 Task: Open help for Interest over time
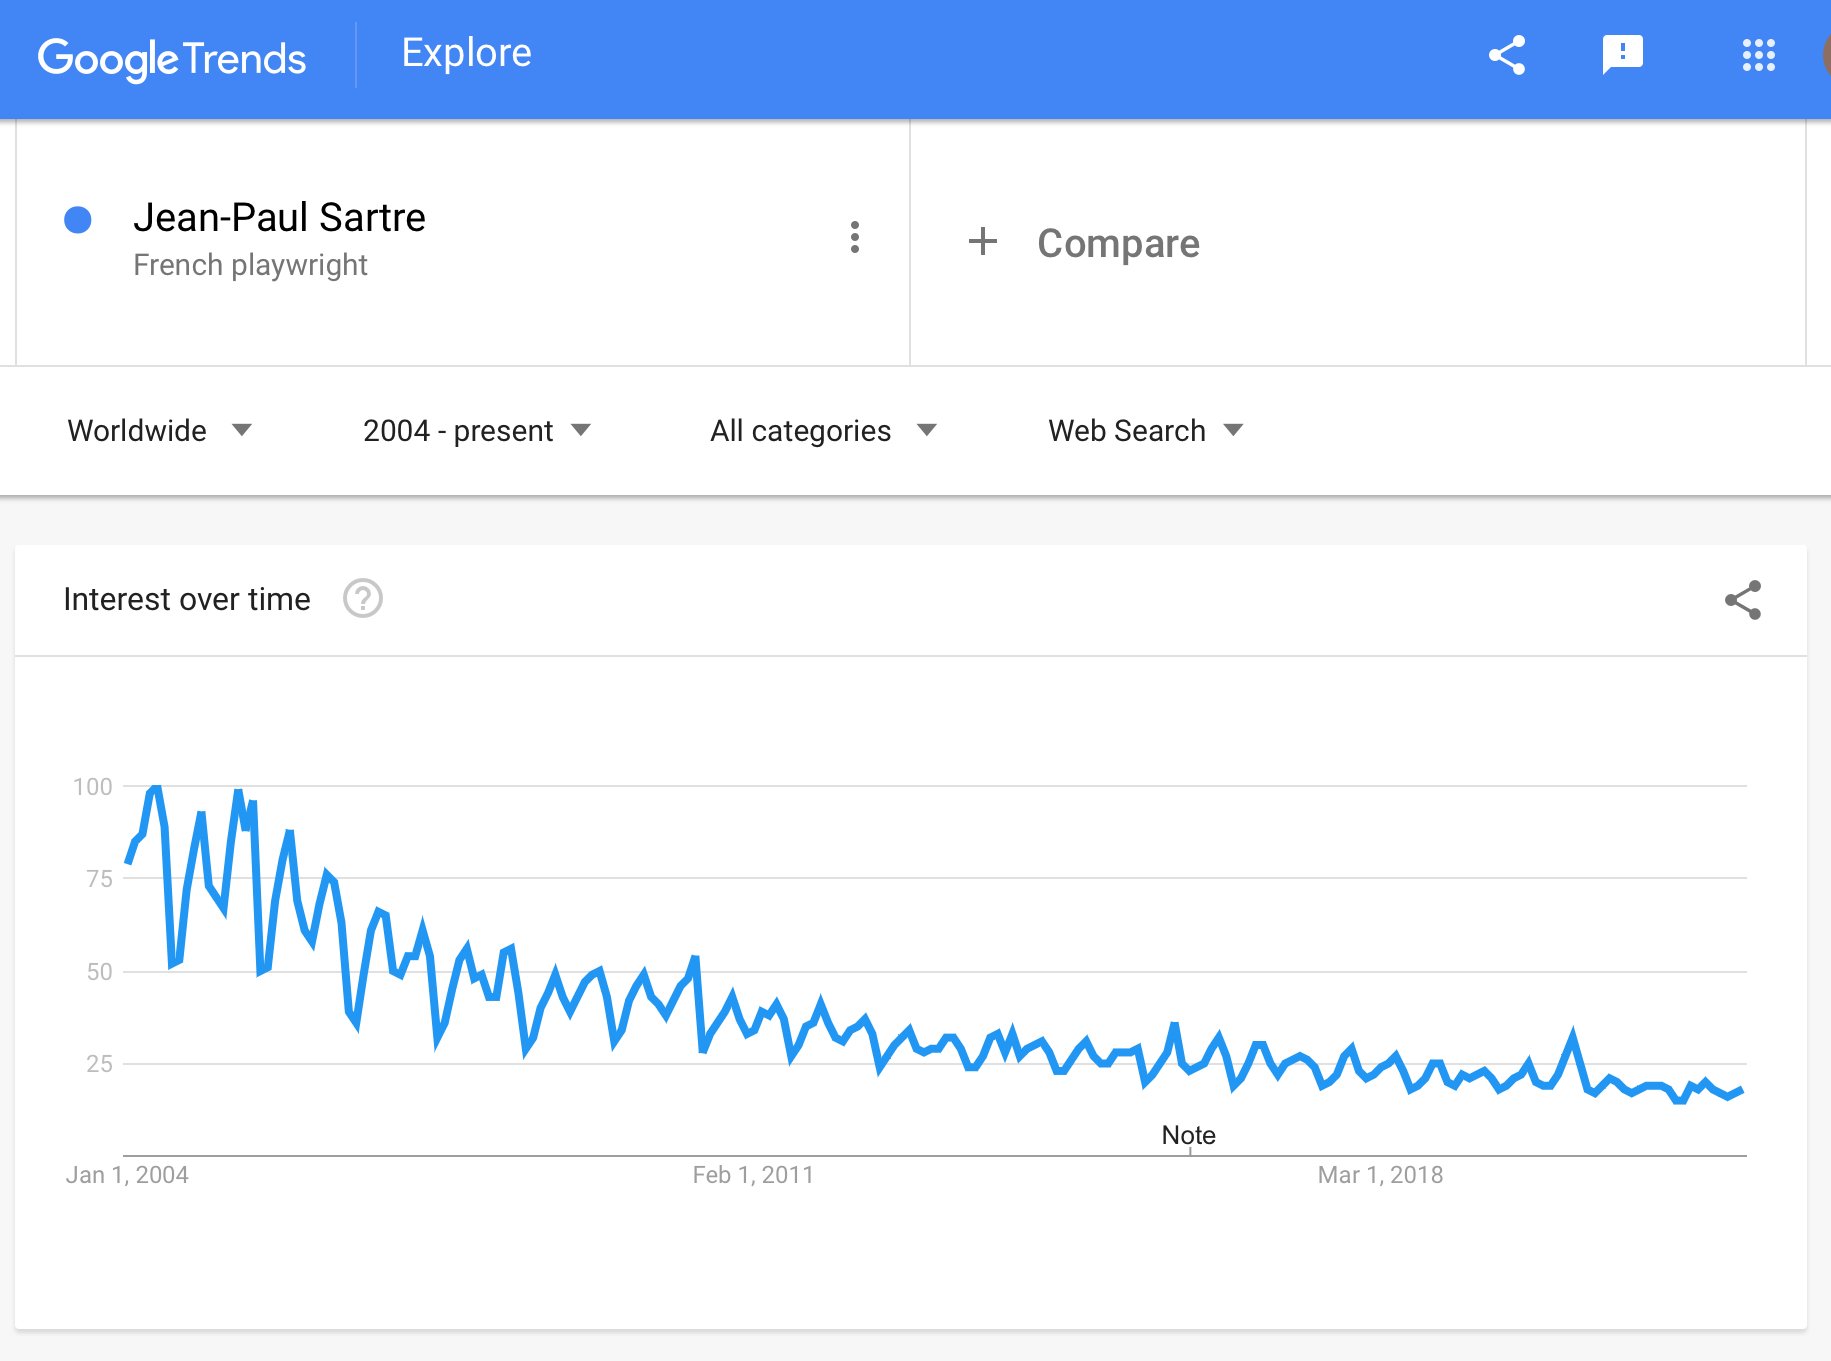pyautogui.click(x=362, y=599)
